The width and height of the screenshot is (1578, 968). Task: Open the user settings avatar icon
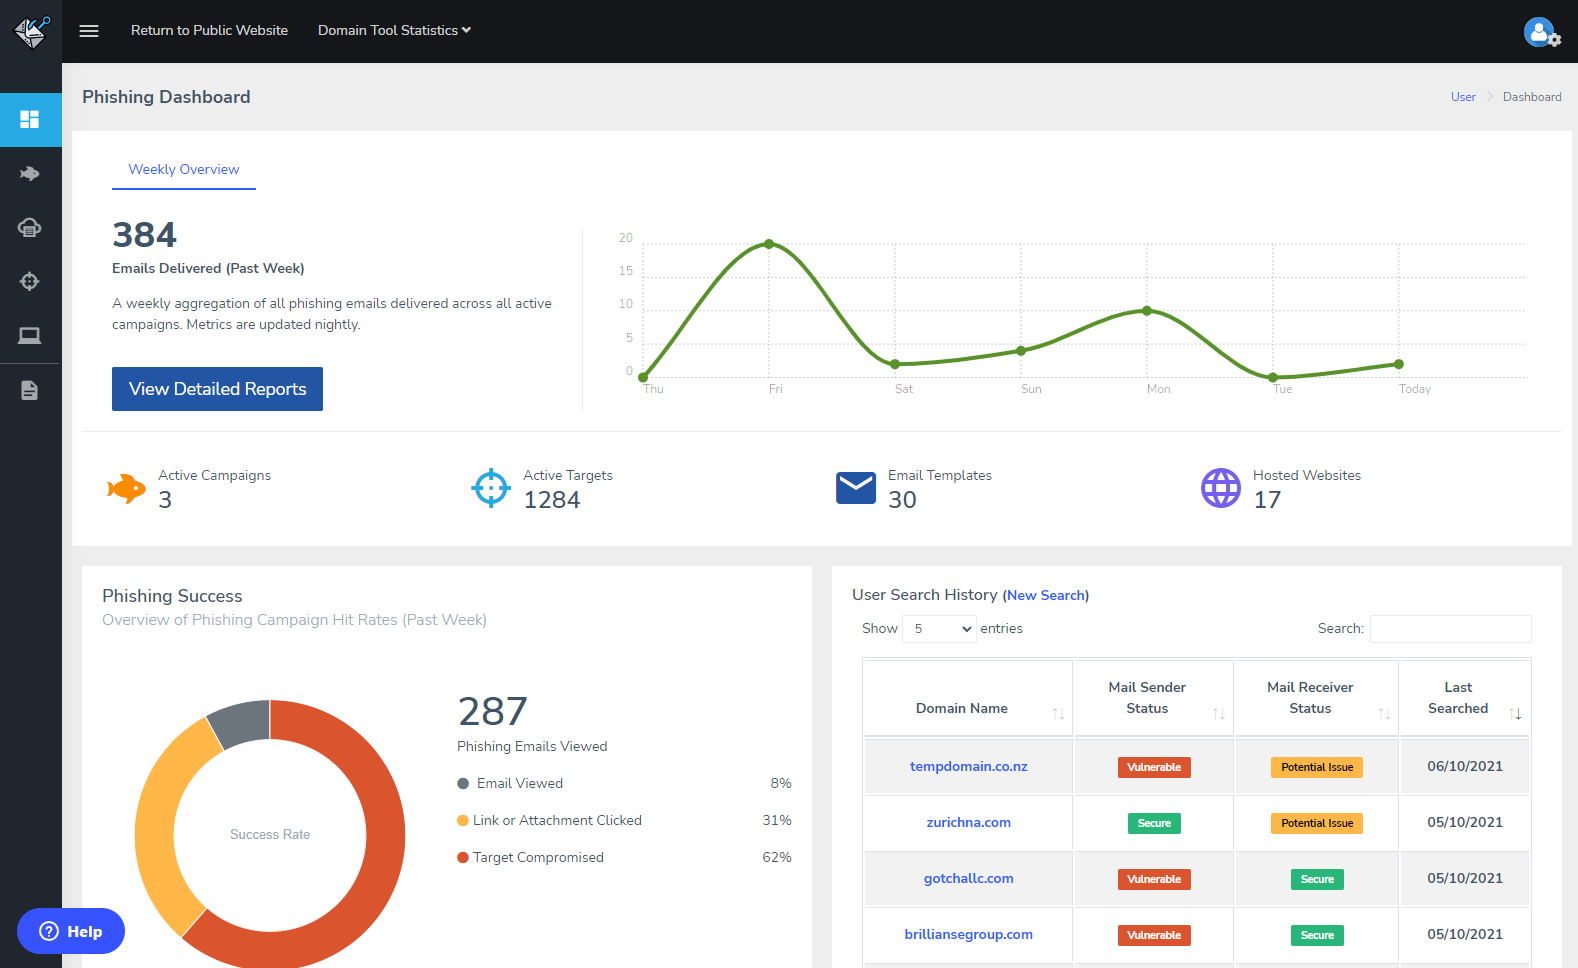[x=1542, y=32]
